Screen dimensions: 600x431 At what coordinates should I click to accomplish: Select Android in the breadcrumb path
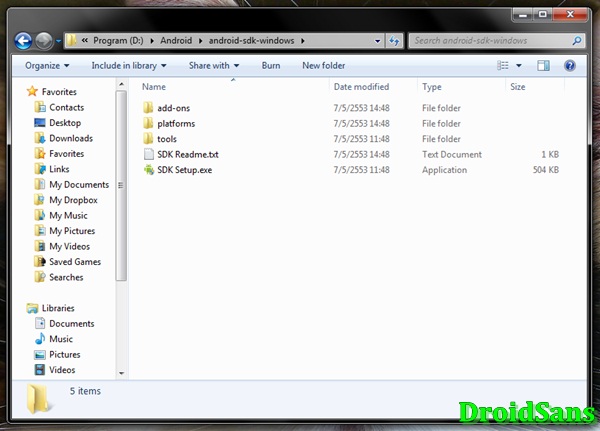[176, 41]
